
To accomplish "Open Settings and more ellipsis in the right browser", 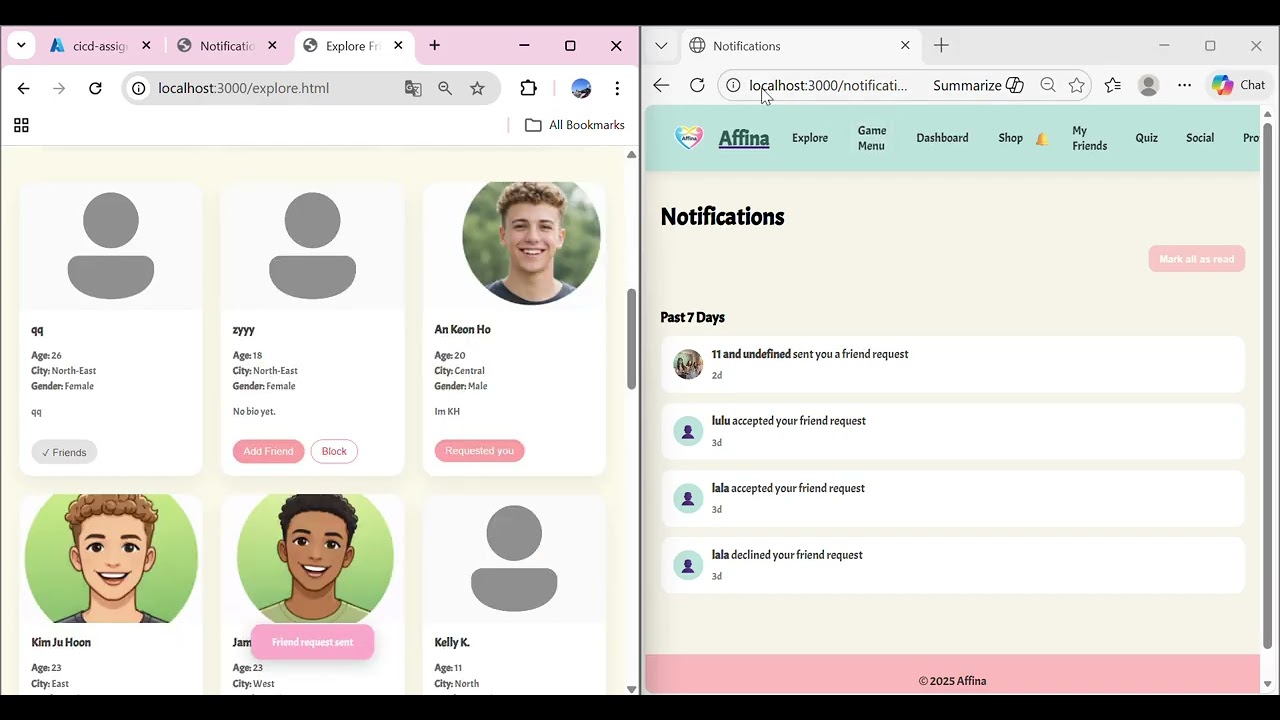I will tap(1184, 85).
